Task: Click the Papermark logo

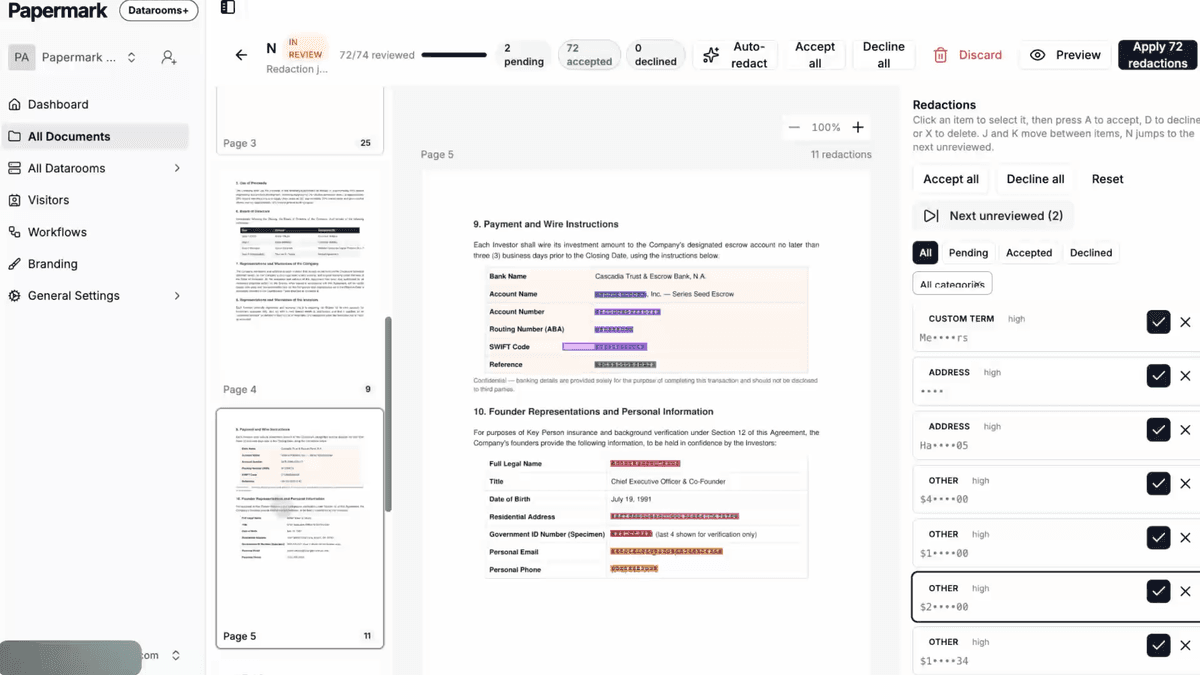Action: point(58,11)
